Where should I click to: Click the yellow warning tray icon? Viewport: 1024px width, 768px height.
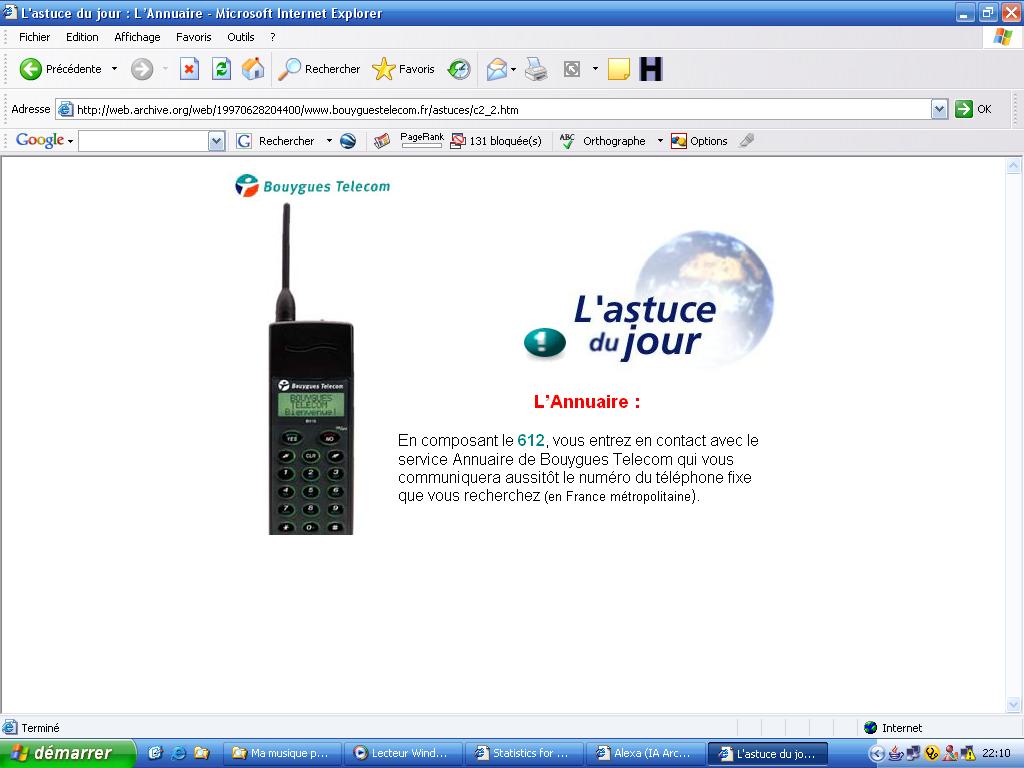coord(968,754)
